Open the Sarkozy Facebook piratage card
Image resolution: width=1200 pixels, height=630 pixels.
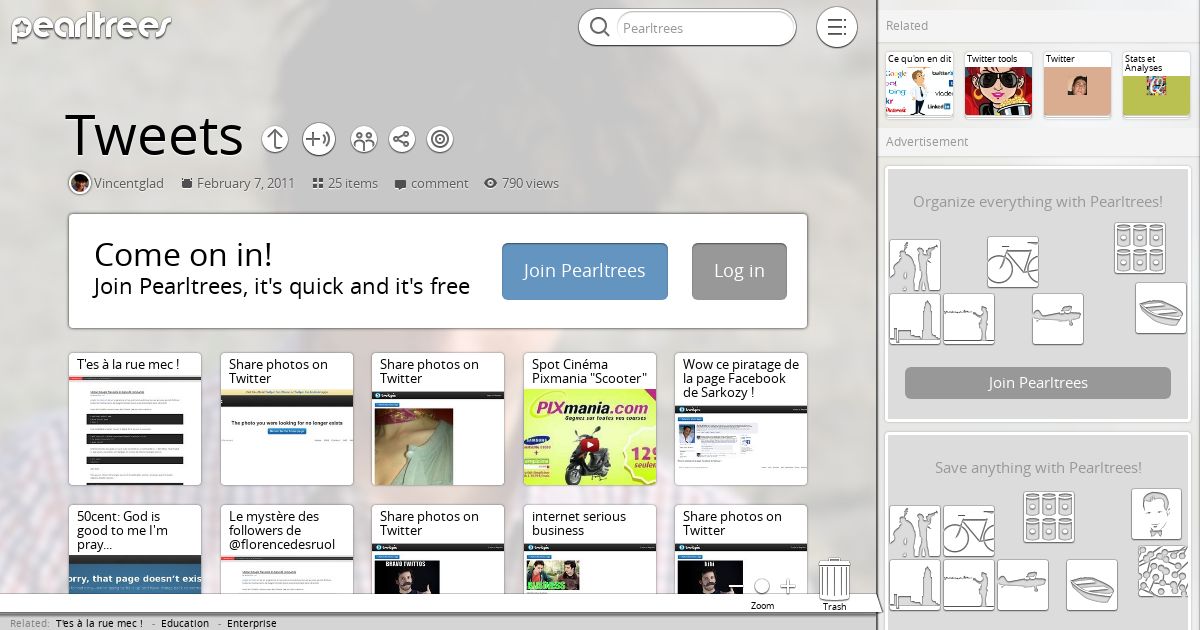(741, 419)
